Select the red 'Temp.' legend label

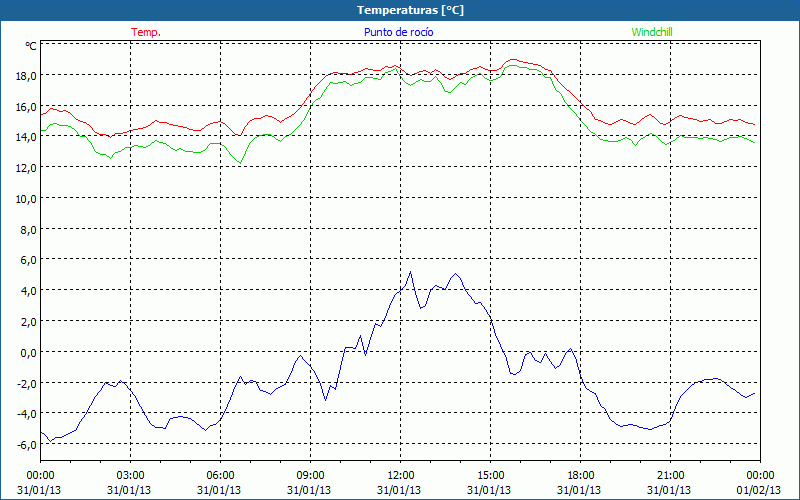146,32
